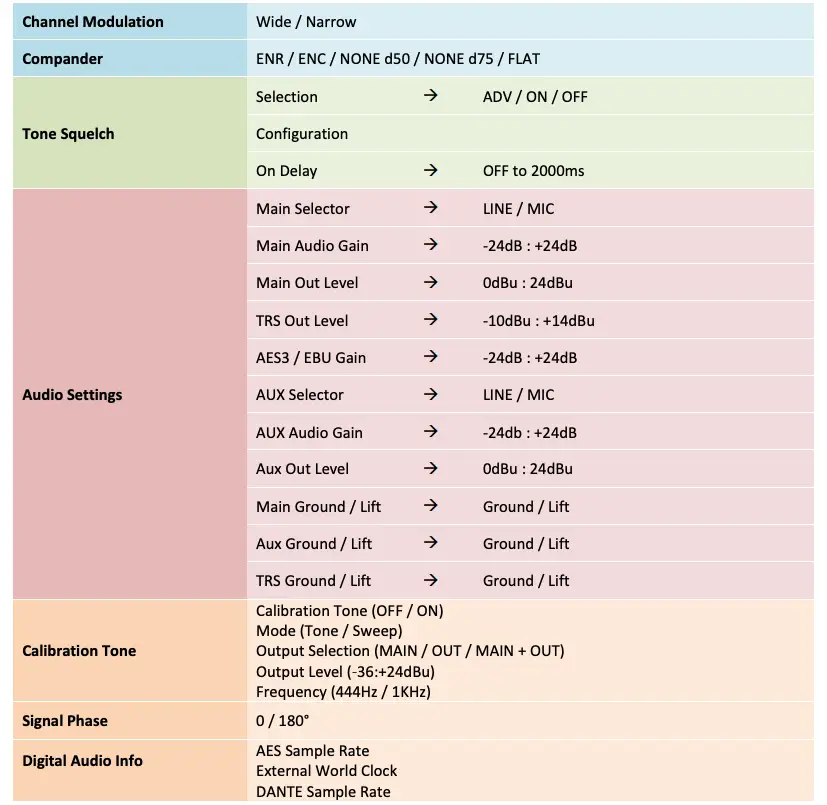827x805 pixels.
Task: Select the Channel Modulation row header
Action: point(93,22)
